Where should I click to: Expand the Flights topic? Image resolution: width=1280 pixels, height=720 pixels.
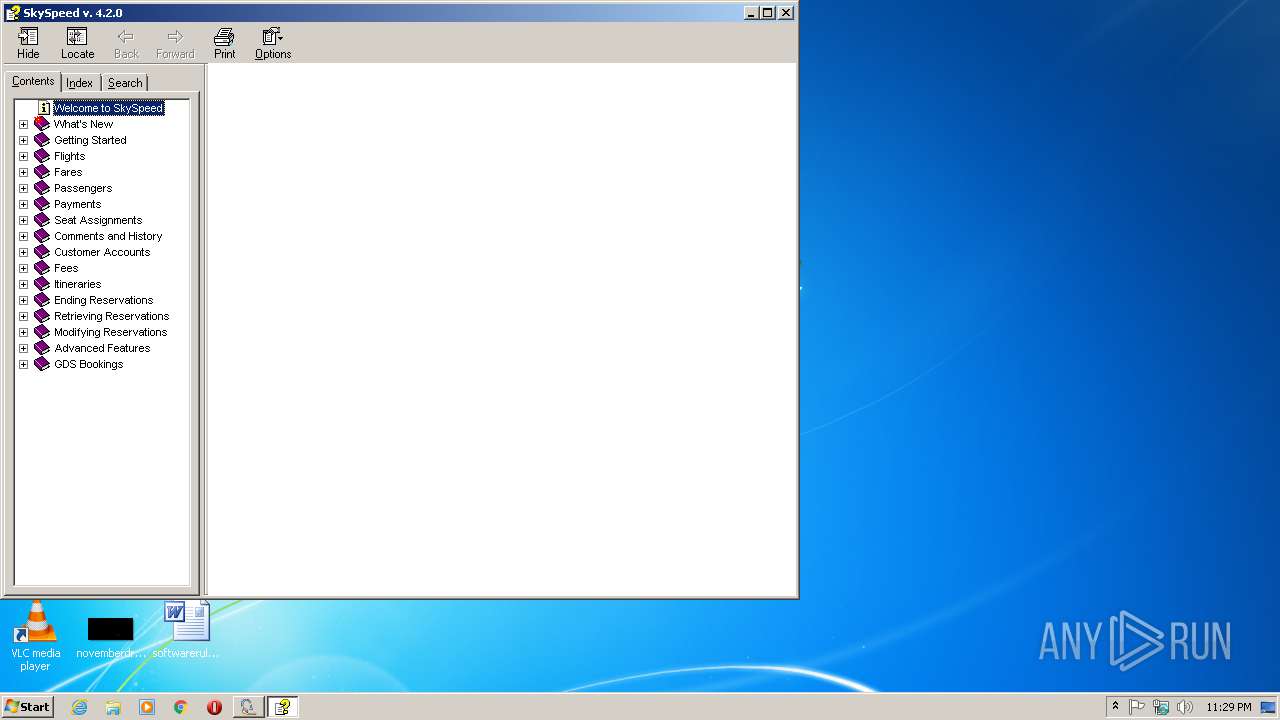point(23,156)
